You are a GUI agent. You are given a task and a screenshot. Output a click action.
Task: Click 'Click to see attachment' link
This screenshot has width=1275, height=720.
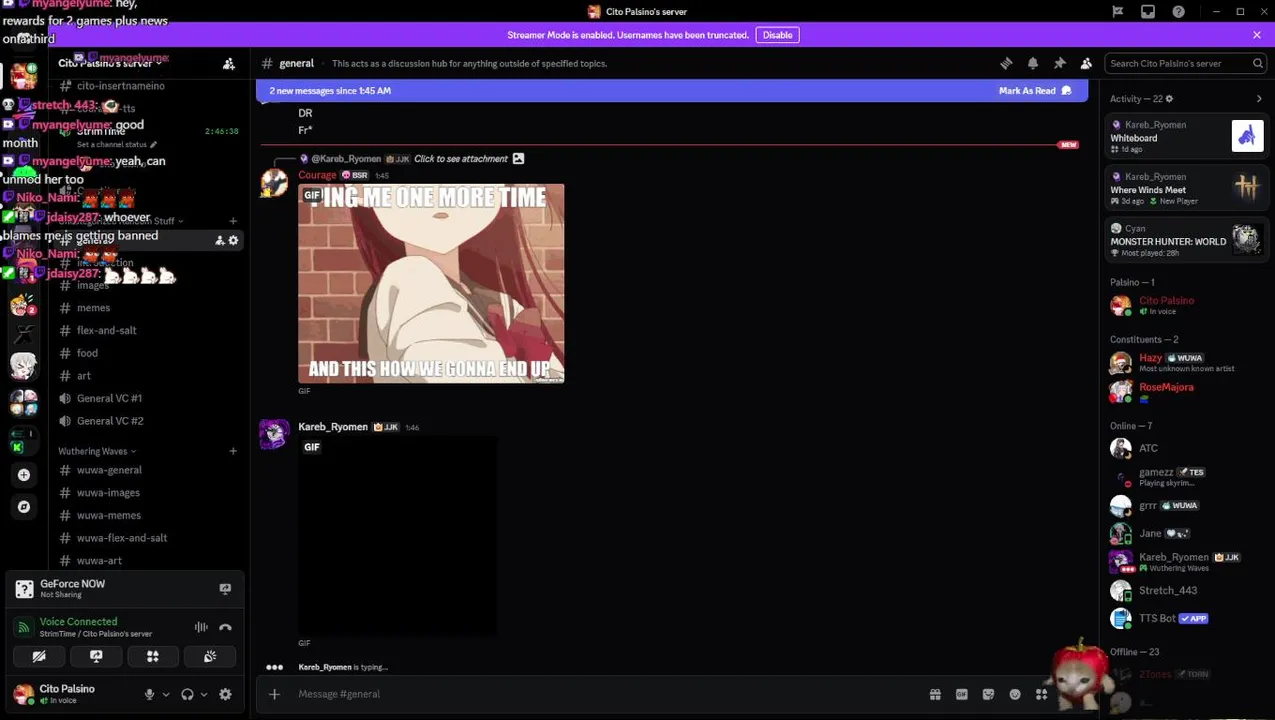click(x=461, y=159)
